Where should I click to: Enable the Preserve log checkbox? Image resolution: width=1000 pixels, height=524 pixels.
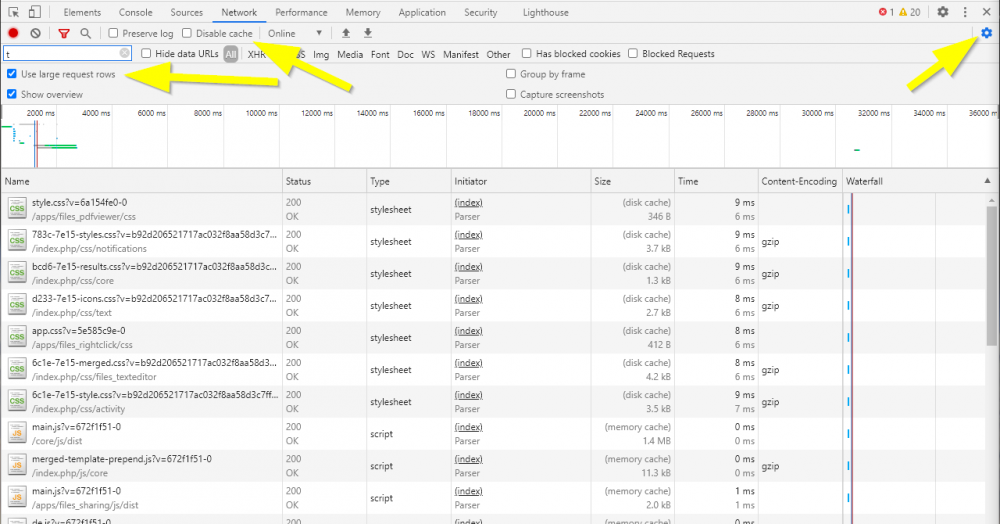pyautogui.click(x=114, y=33)
